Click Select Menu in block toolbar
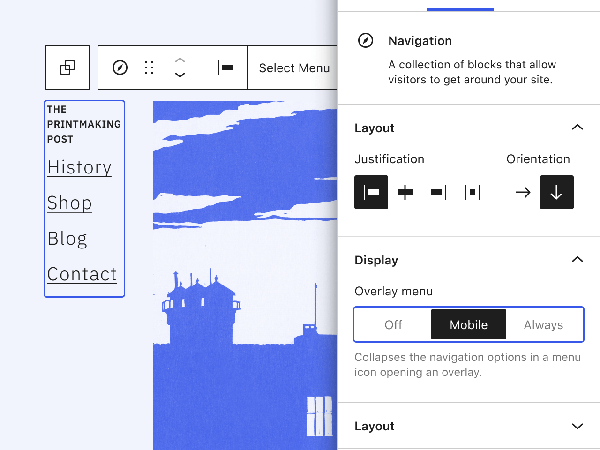600x450 pixels. [293, 68]
